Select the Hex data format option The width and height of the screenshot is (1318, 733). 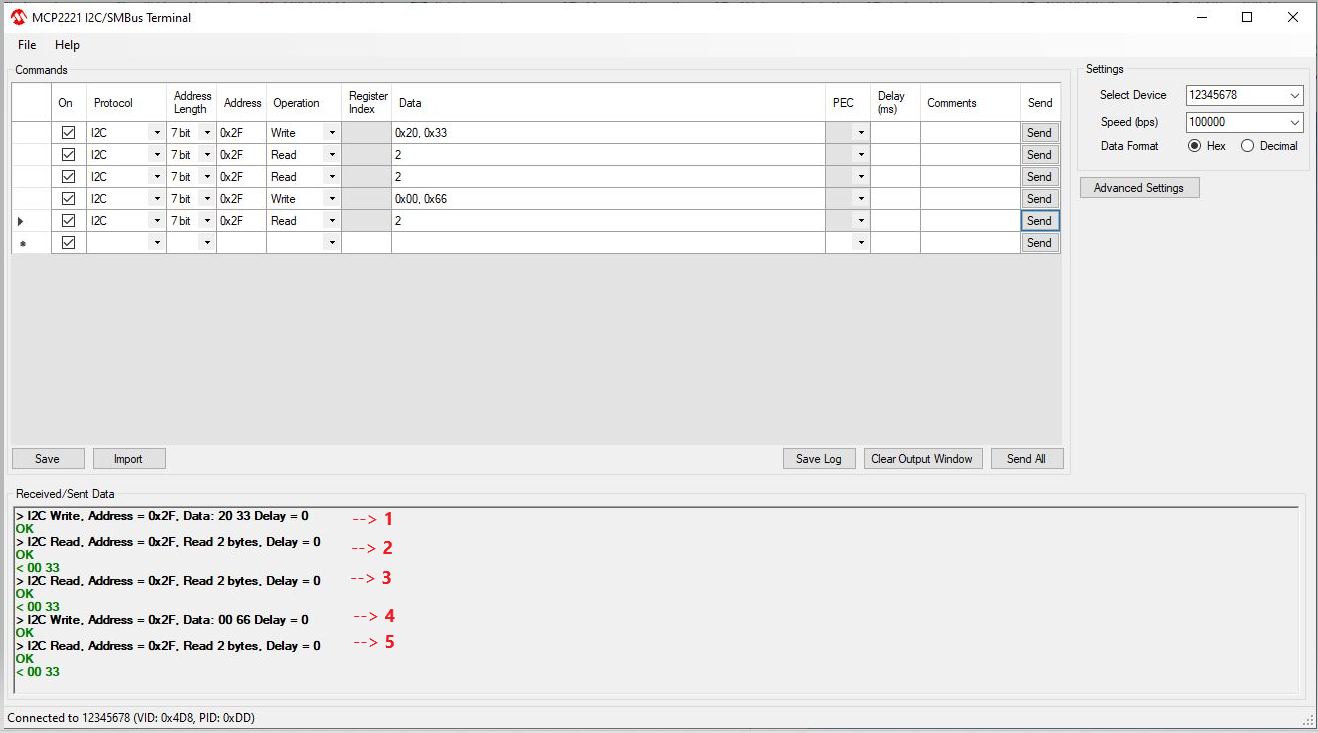click(1194, 146)
